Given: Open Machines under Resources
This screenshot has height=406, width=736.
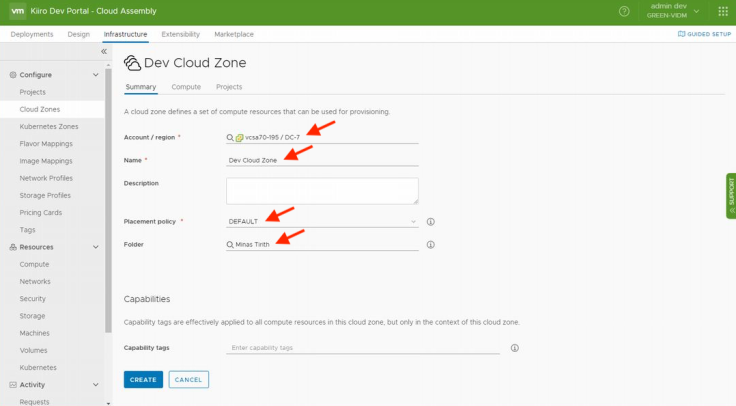Looking at the screenshot, I should 34,333.
